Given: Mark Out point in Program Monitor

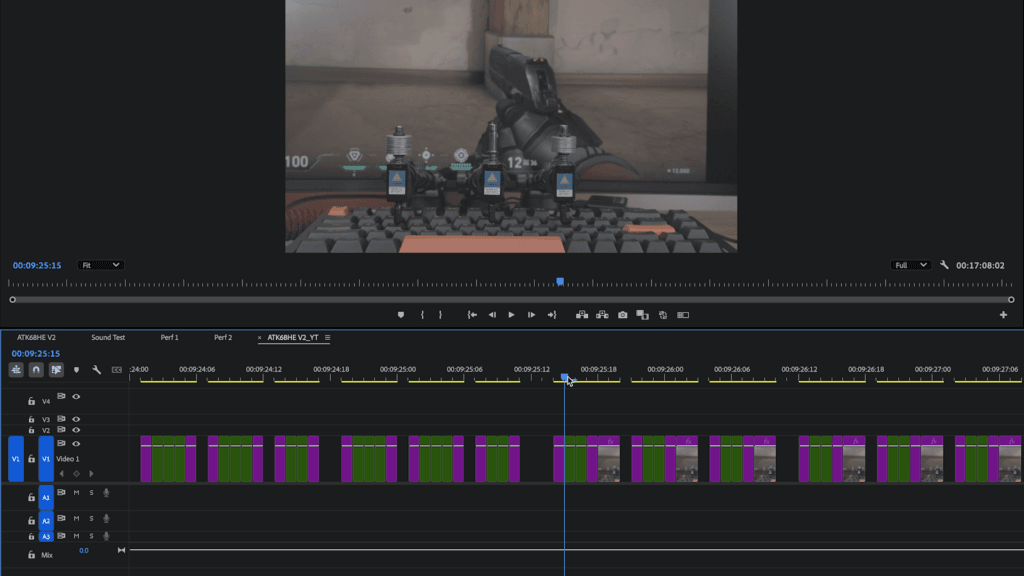Looking at the screenshot, I should coord(440,315).
